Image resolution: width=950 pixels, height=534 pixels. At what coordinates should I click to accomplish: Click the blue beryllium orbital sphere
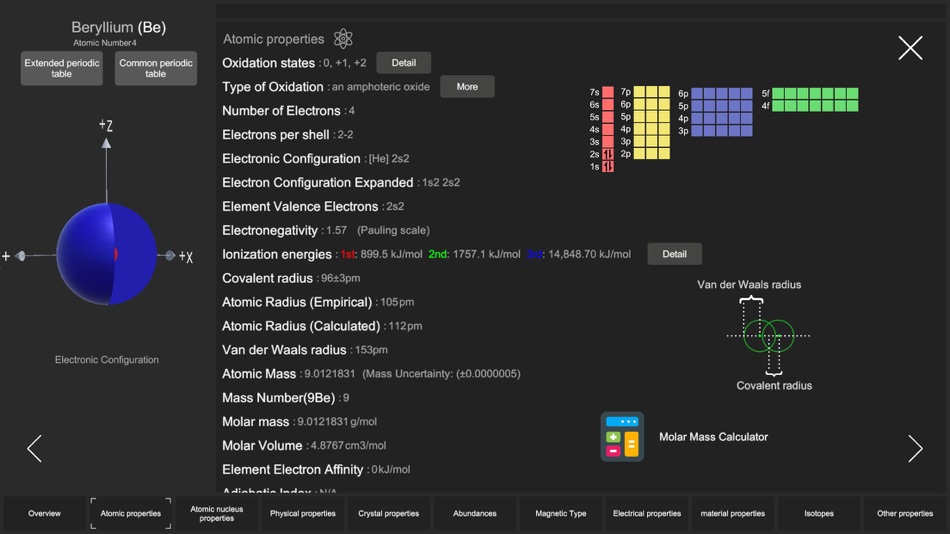[107, 254]
